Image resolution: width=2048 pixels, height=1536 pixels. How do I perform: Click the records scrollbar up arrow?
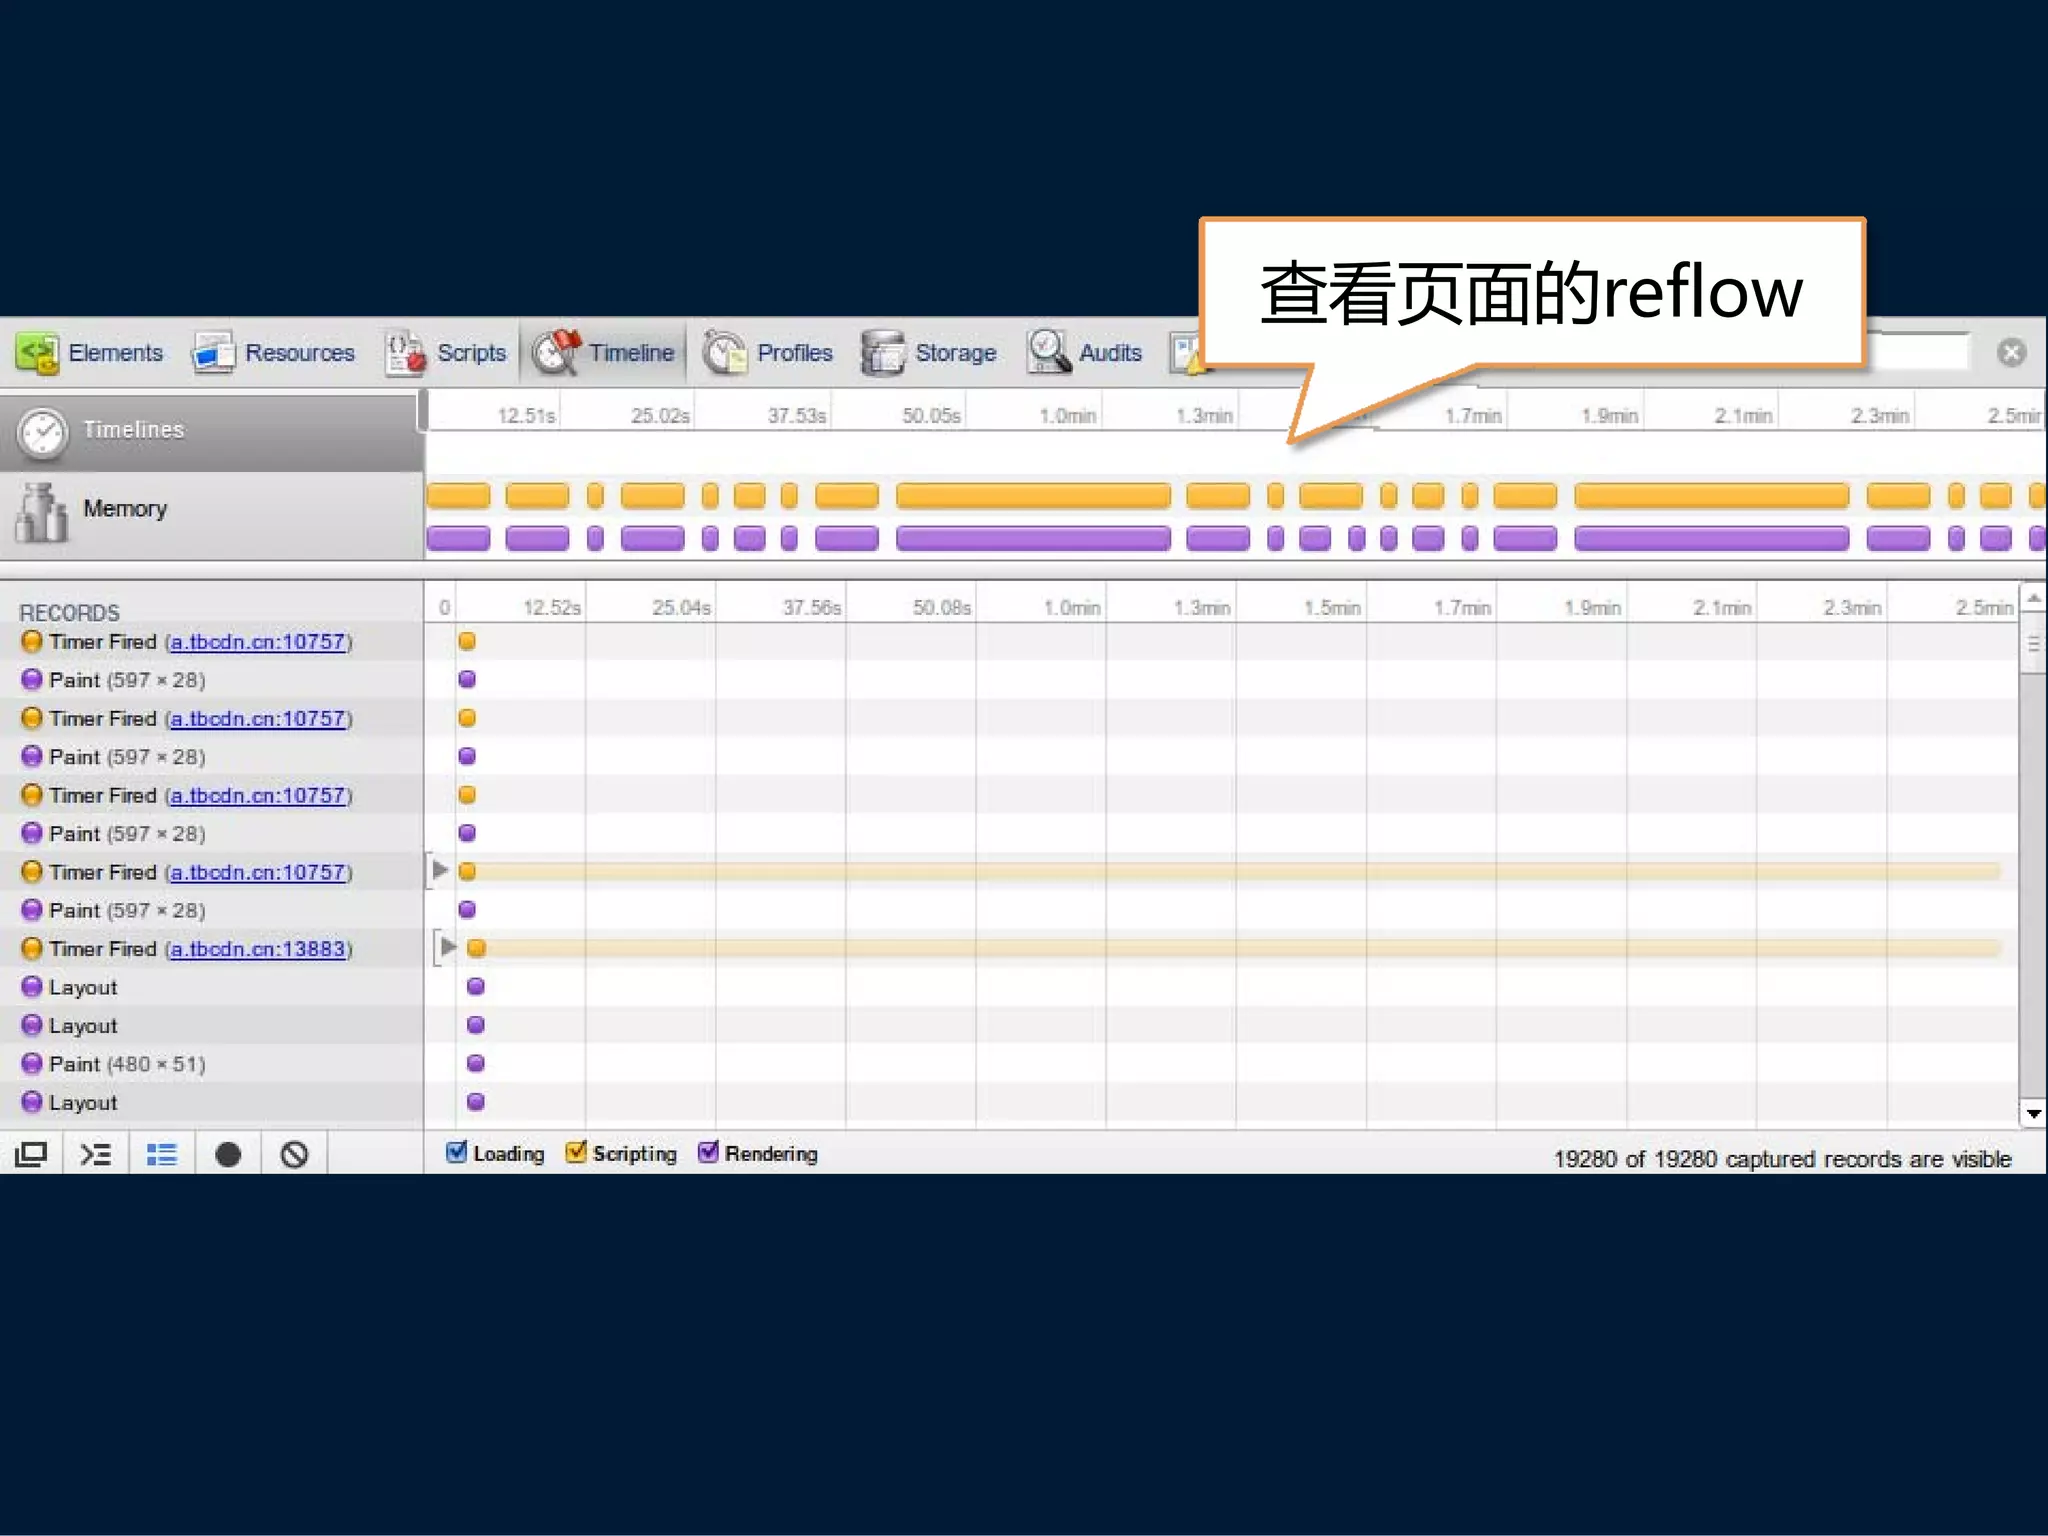(2033, 598)
